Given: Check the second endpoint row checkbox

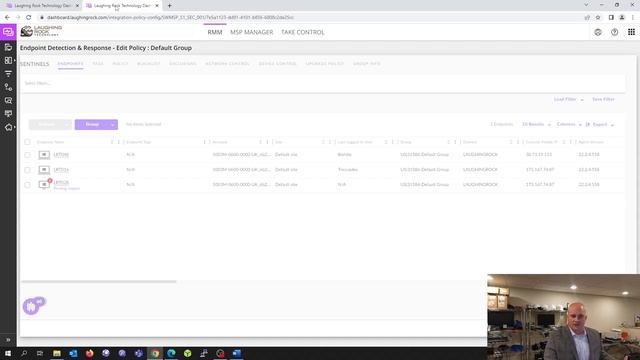Looking at the screenshot, I should point(27,170).
